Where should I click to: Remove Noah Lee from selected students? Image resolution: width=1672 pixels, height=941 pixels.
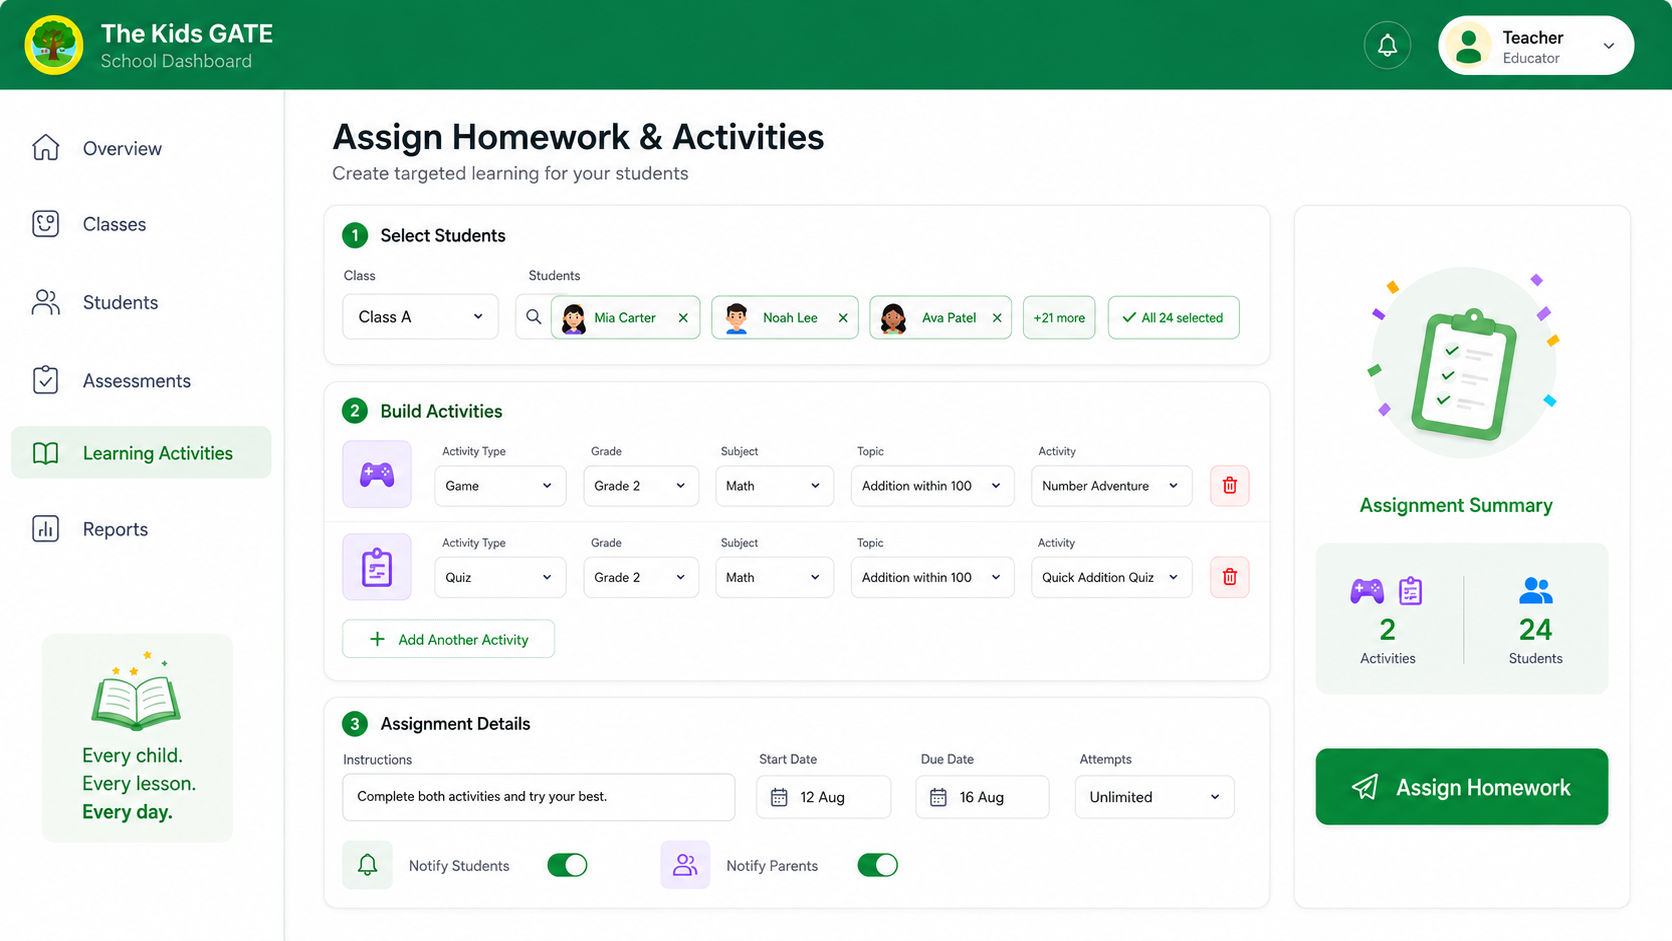(843, 318)
